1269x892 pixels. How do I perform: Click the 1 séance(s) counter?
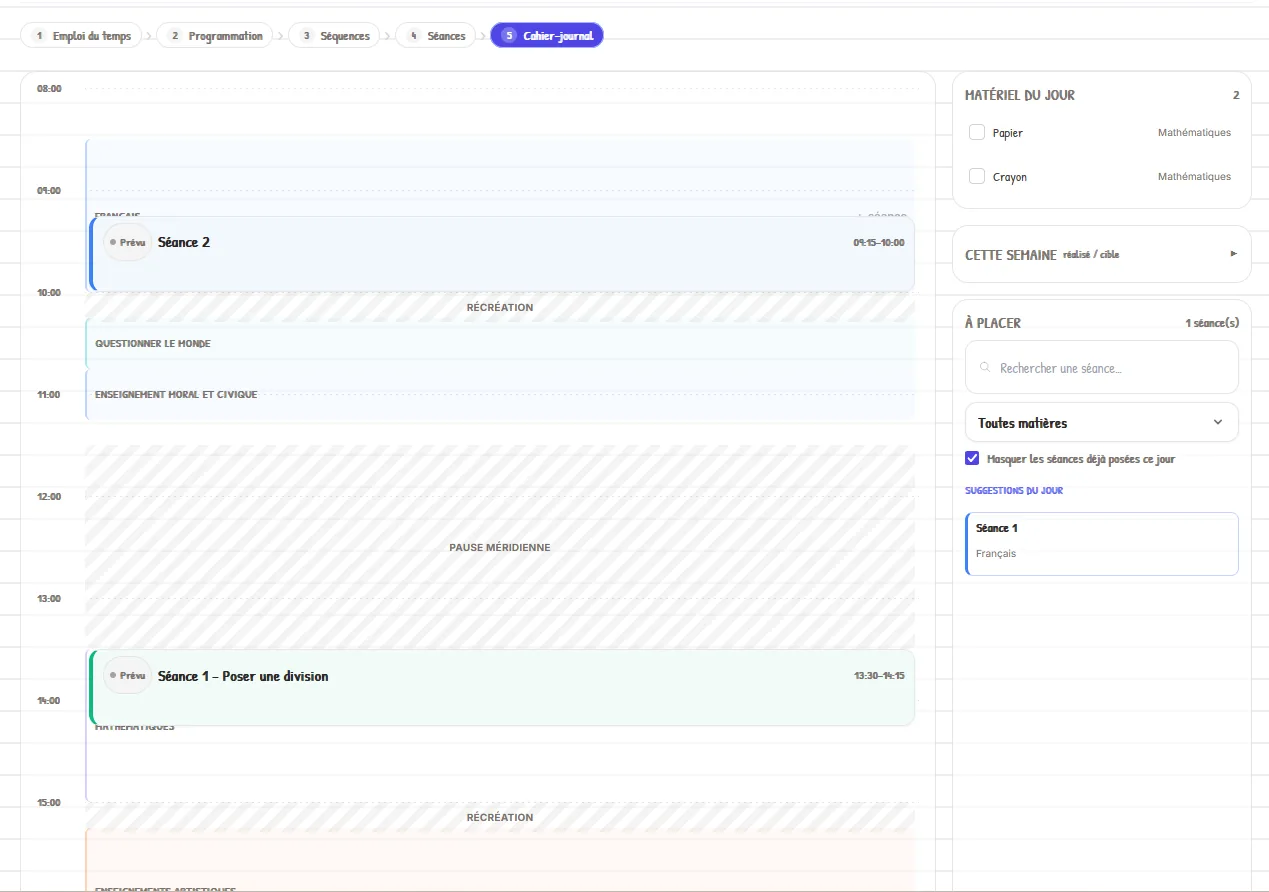(x=1212, y=323)
